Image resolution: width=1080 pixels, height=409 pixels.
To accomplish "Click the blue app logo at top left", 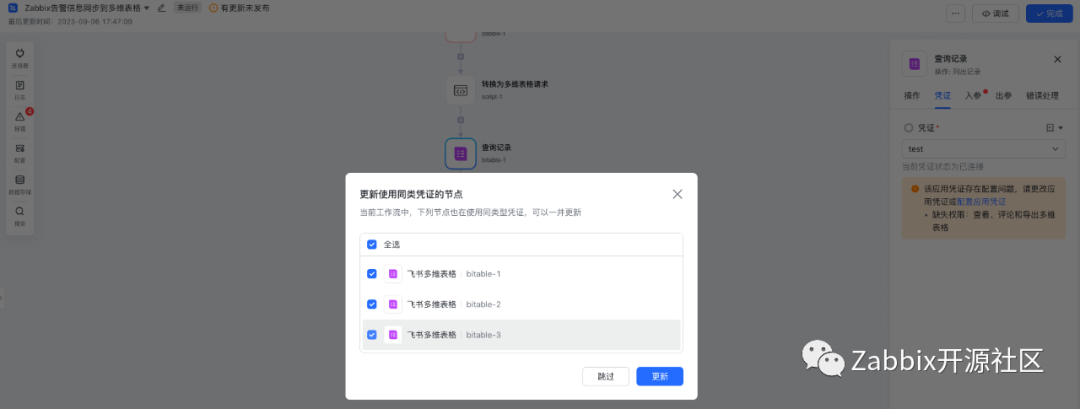I will [x=13, y=8].
